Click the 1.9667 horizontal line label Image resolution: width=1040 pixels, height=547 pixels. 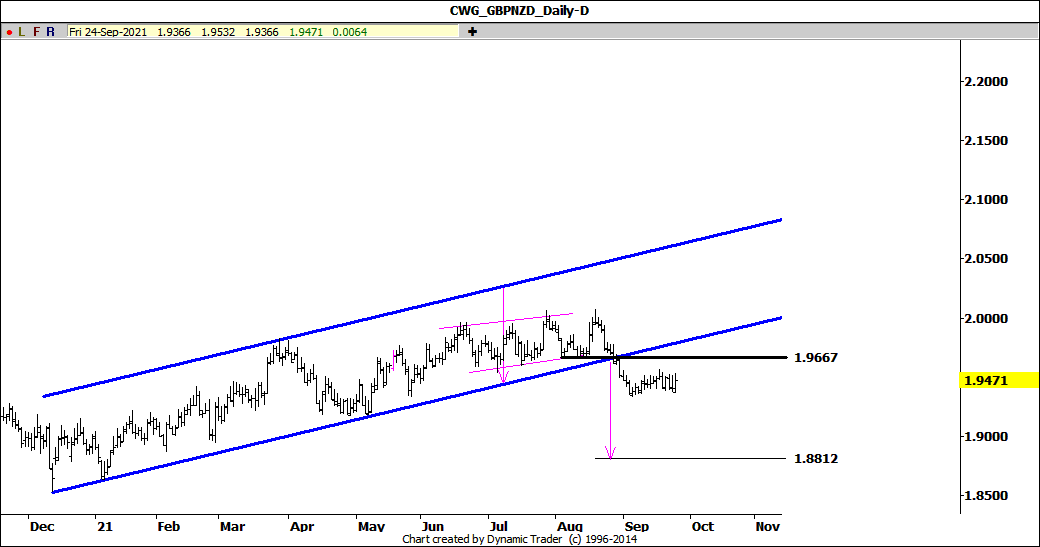point(816,357)
